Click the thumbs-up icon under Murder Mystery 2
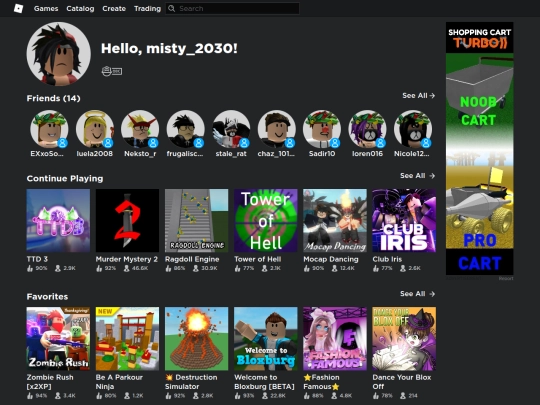 pyautogui.click(x=99, y=268)
